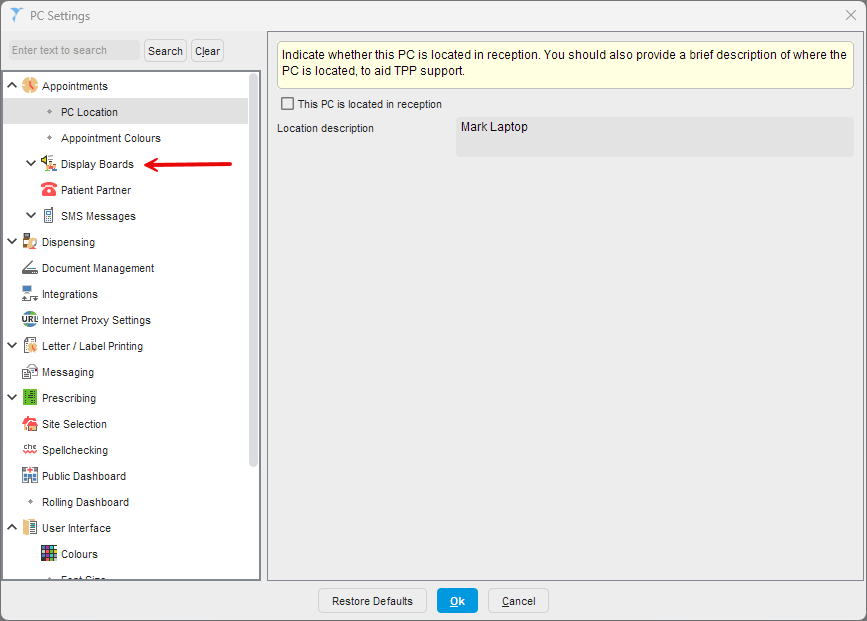867x621 pixels.
Task: Click into the Location description field
Action: [x=654, y=137]
